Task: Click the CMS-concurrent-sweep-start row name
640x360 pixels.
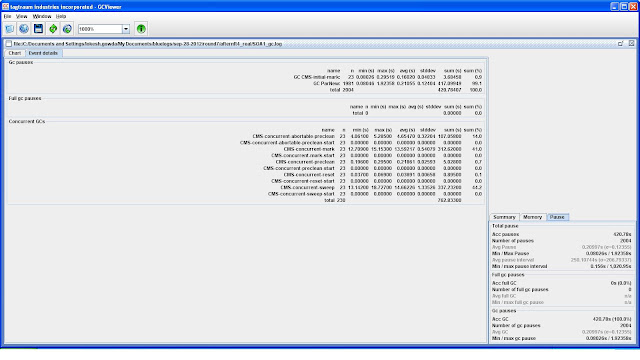Action: click(x=301, y=194)
